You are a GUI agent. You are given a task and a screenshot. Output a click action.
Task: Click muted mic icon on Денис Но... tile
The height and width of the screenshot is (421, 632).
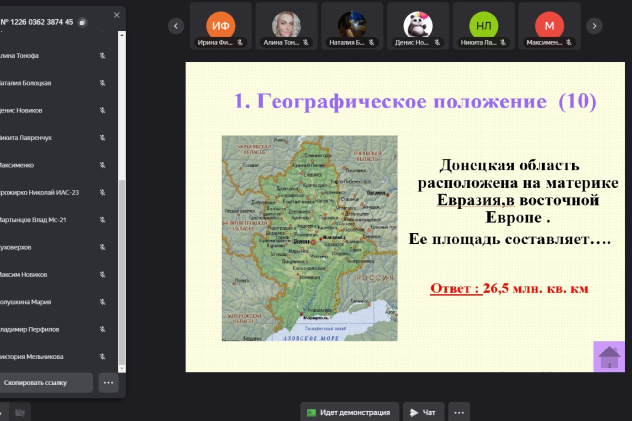click(x=437, y=42)
